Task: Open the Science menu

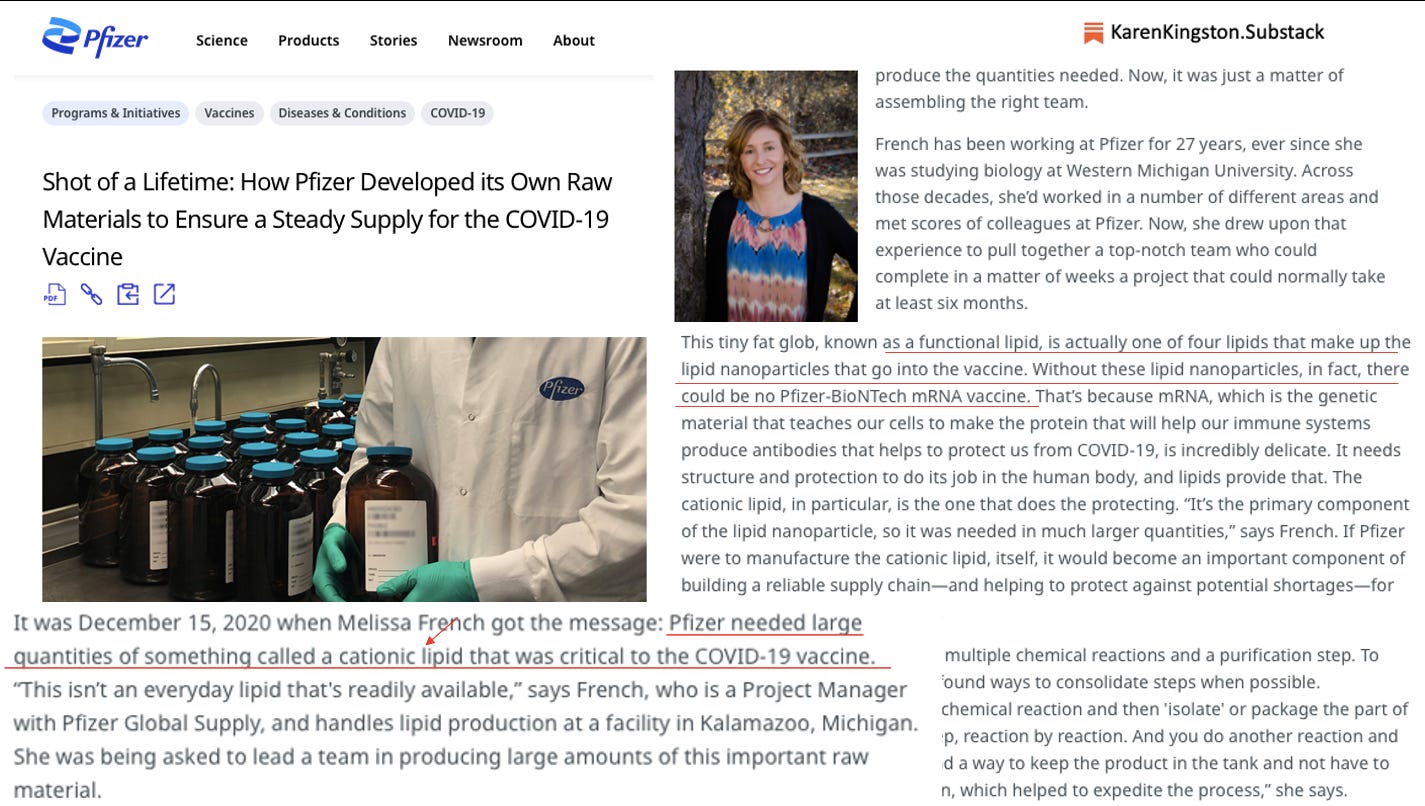Action: pos(222,41)
